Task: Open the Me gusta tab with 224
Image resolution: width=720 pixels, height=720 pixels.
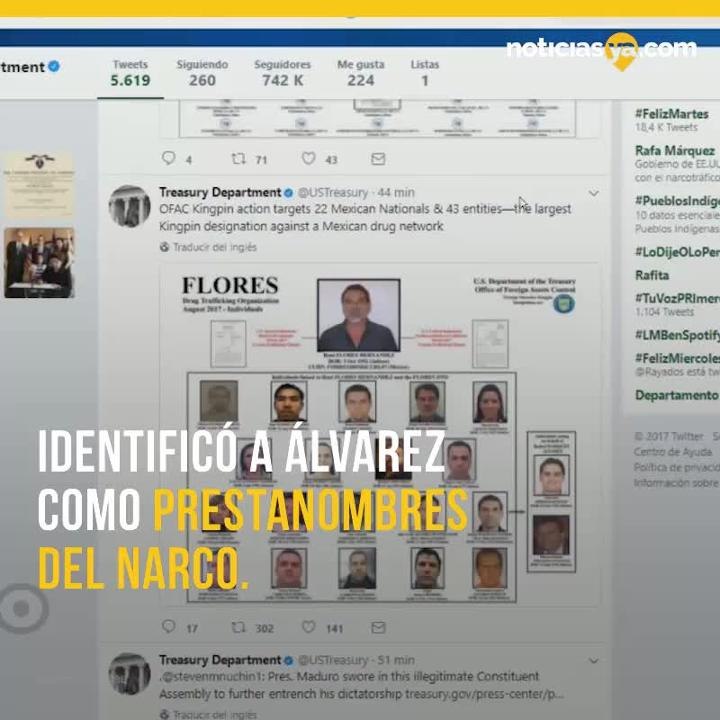Action: tap(360, 73)
